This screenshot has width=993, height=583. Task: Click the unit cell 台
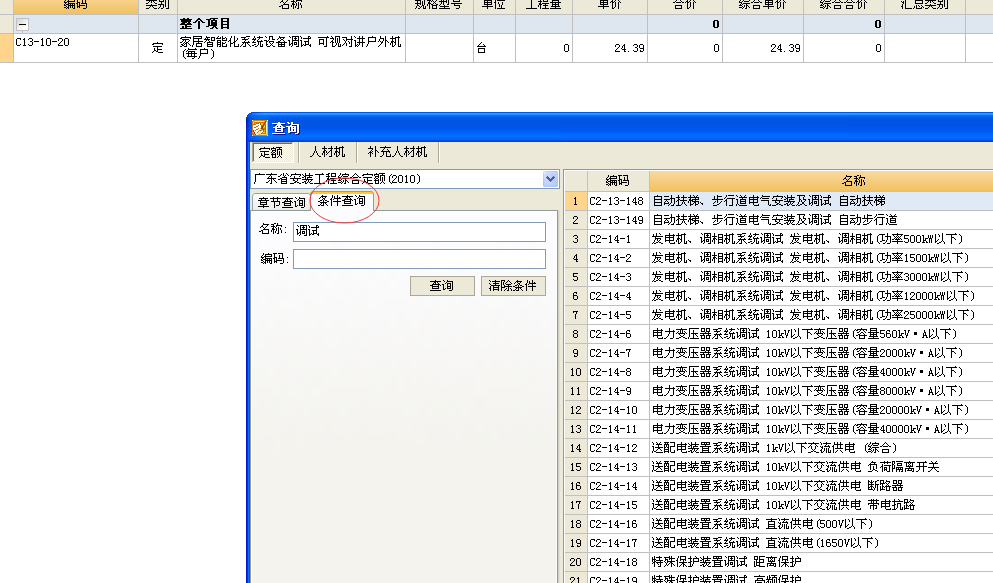[x=494, y=48]
